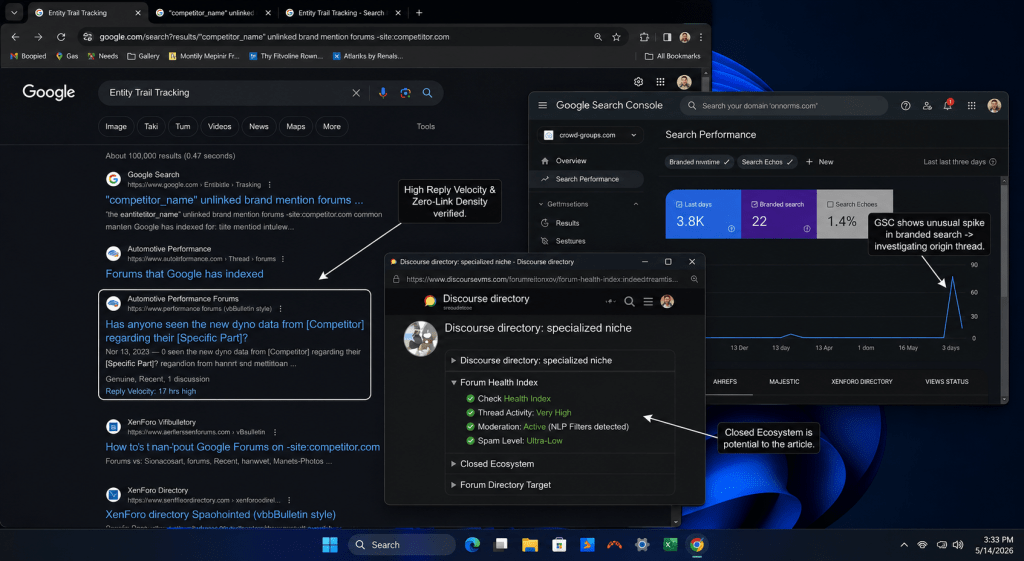Image resolution: width=1024 pixels, height=561 pixels.
Task: Open the More search filters menu
Action: click(332, 127)
